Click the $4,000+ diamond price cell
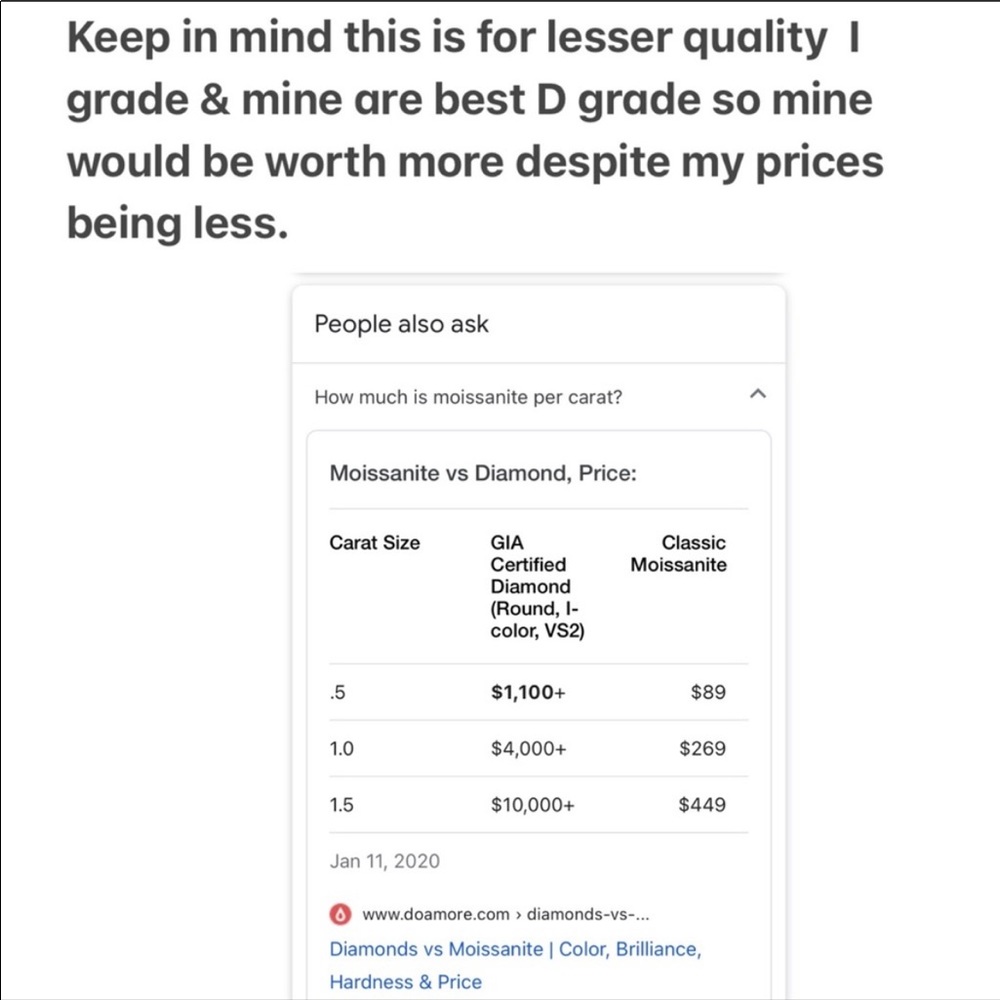This screenshot has height=1000, width=1000. pyautogui.click(x=529, y=748)
